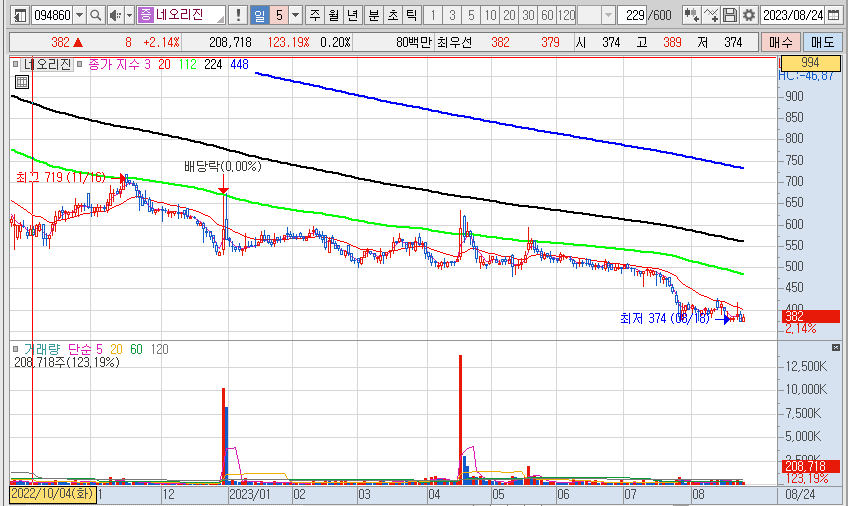The width and height of the screenshot is (848, 506).
Task: Click the 최고 719 (11/16) high label
Action: 61,177
